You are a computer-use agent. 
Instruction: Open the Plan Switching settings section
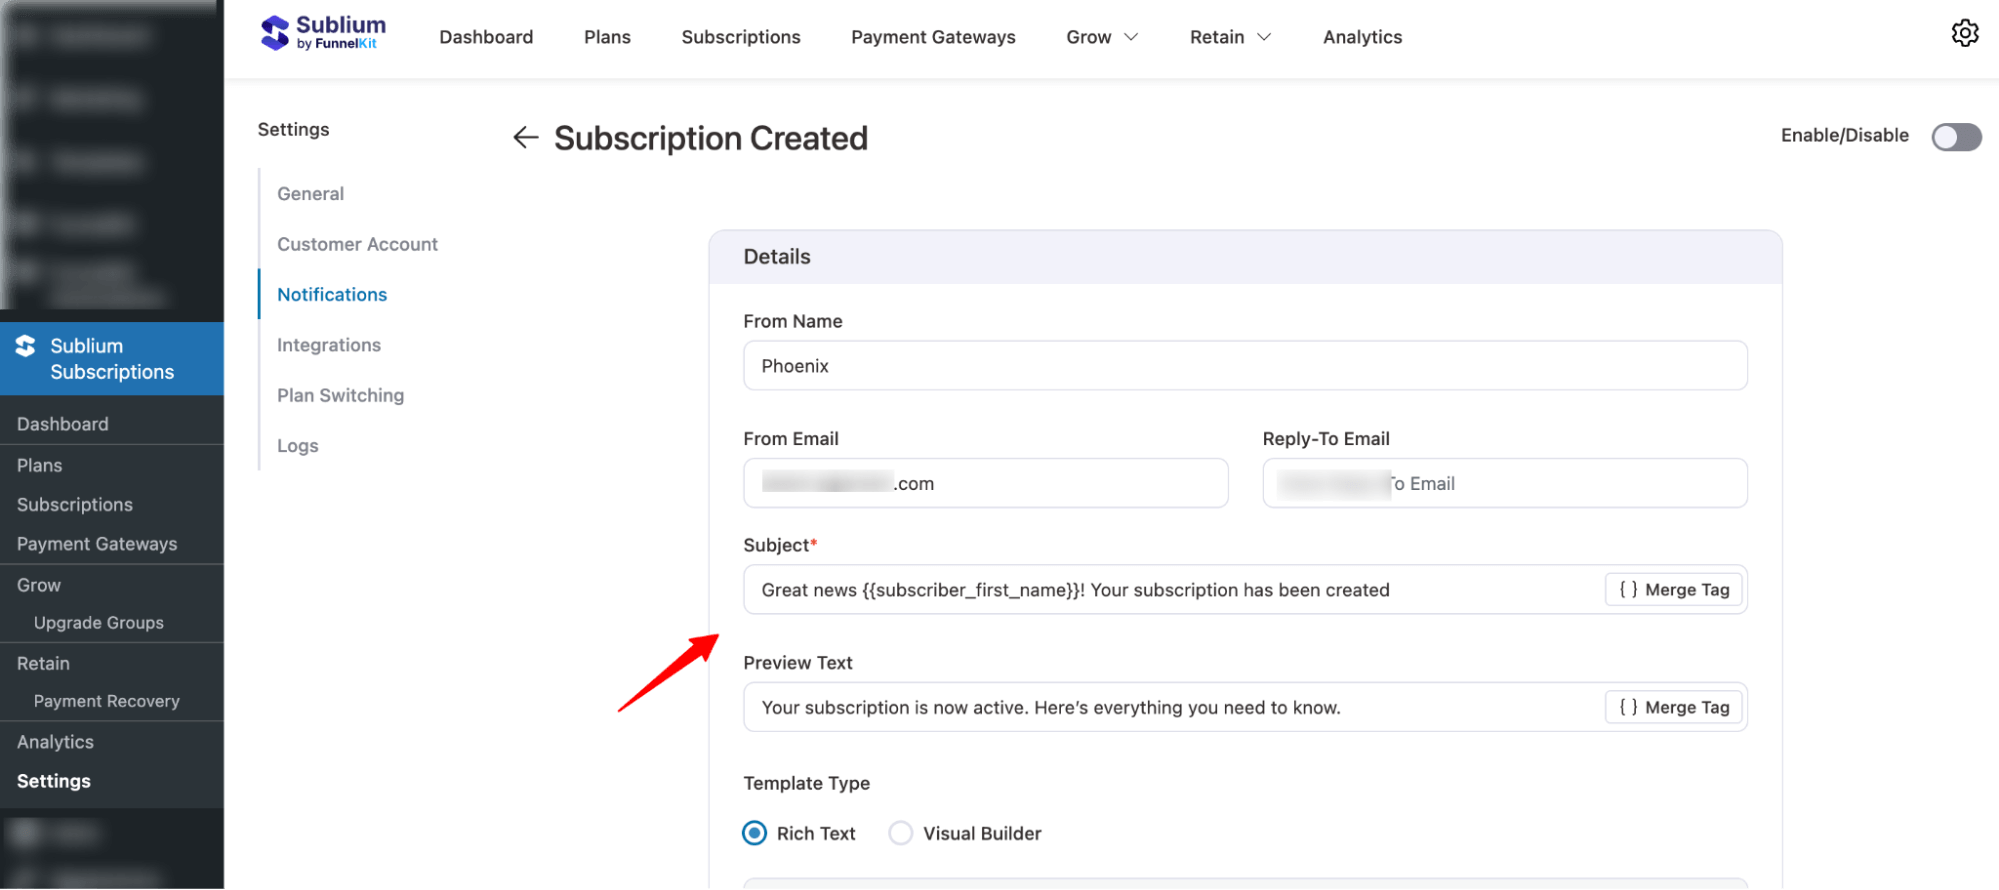tap(340, 395)
